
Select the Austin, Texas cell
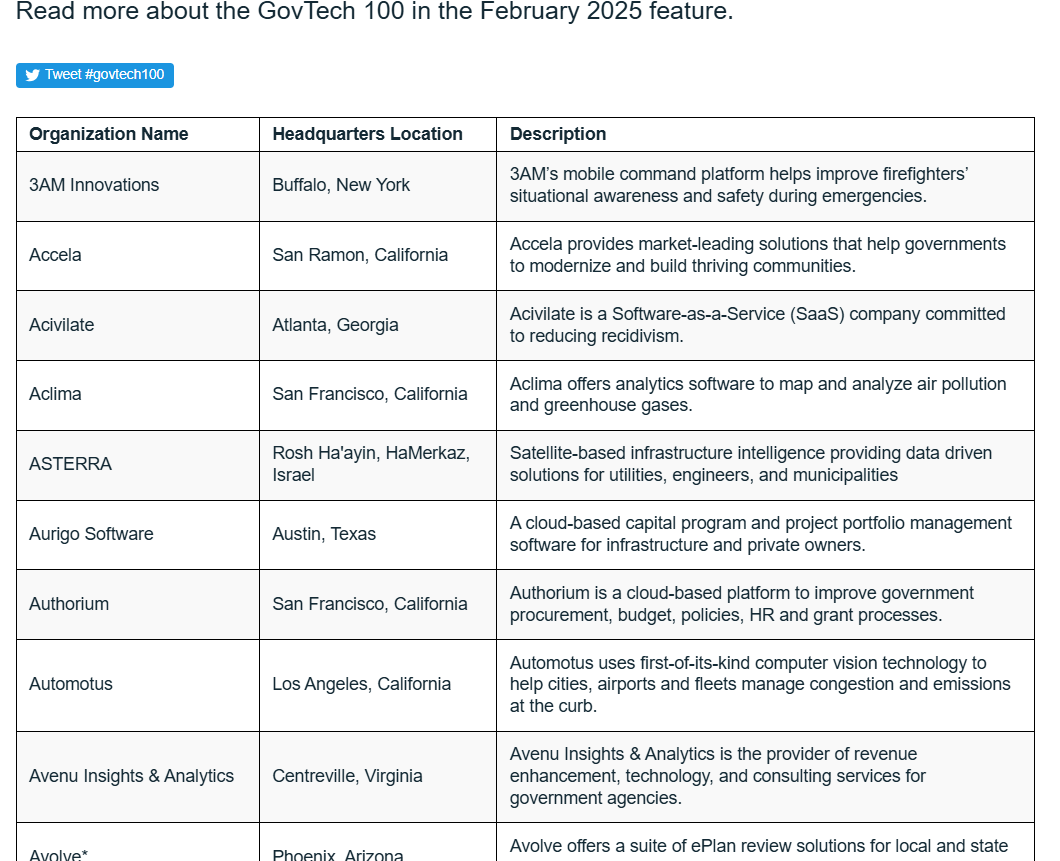pyautogui.click(x=378, y=535)
